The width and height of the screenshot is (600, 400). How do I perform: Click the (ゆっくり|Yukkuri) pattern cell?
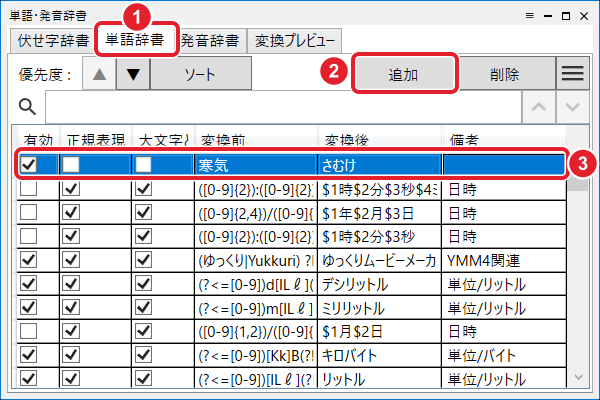pyautogui.click(x=256, y=260)
